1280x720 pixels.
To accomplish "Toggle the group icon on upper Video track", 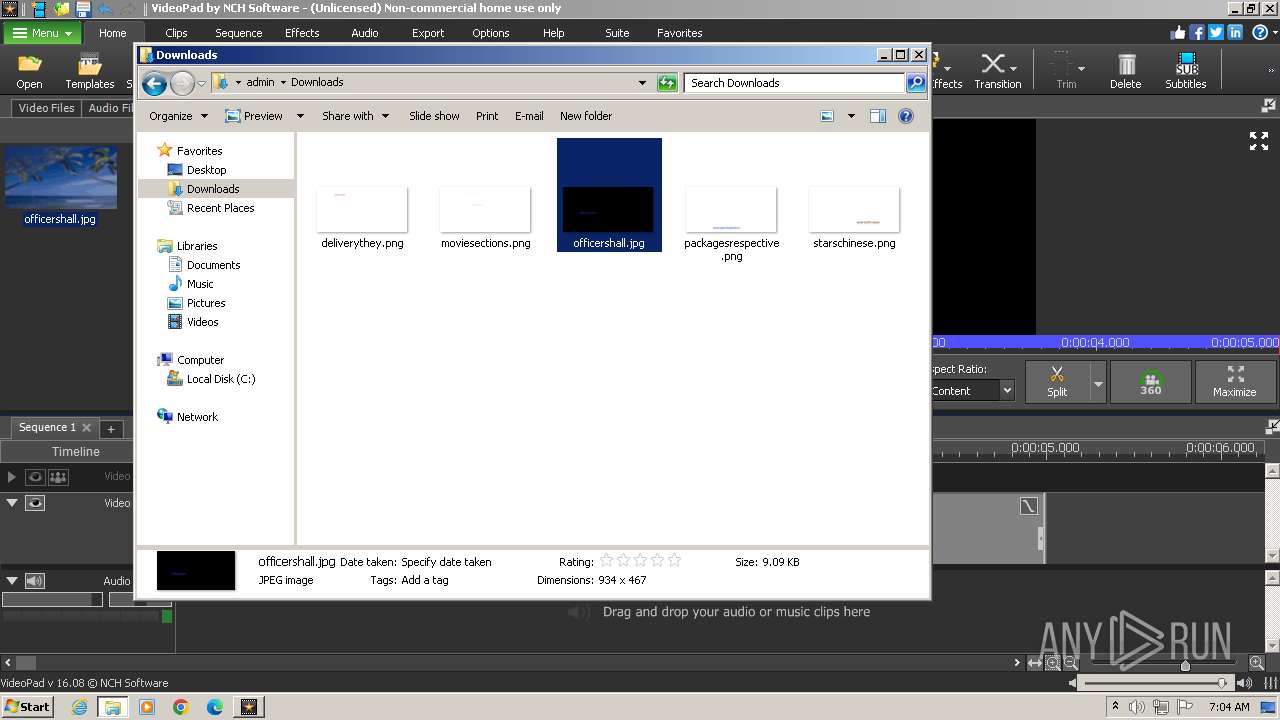I will (58, 478).
